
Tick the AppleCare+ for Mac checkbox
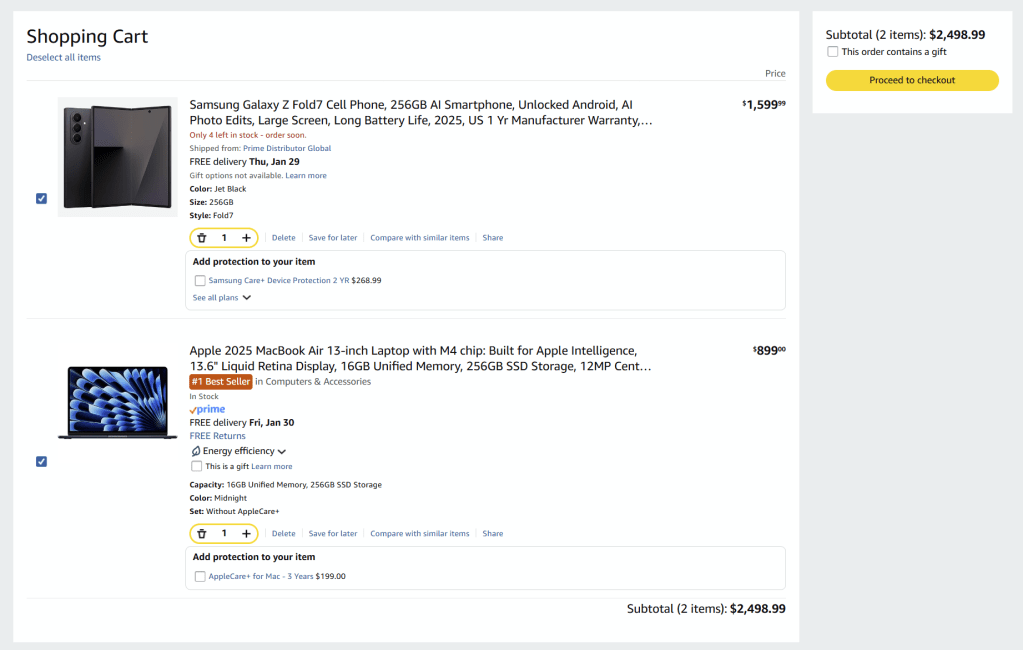[200, 577]
